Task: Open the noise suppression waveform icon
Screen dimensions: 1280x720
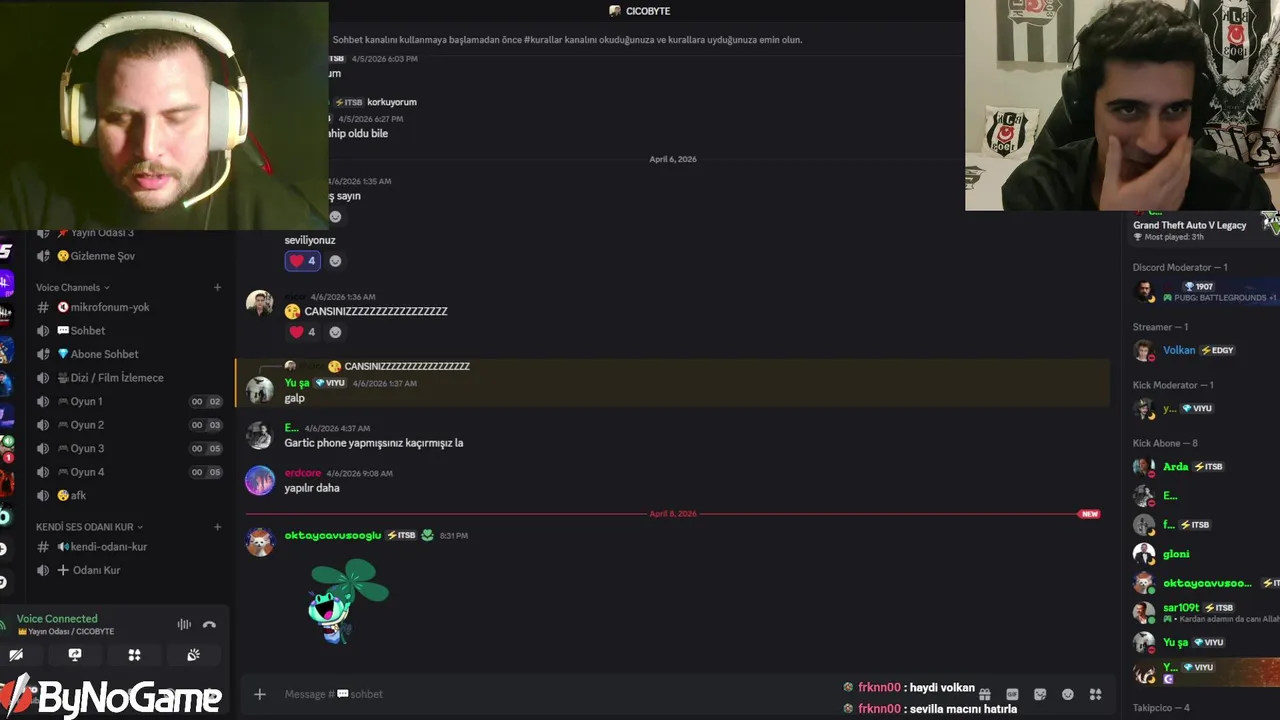Action: click(184, 624)
